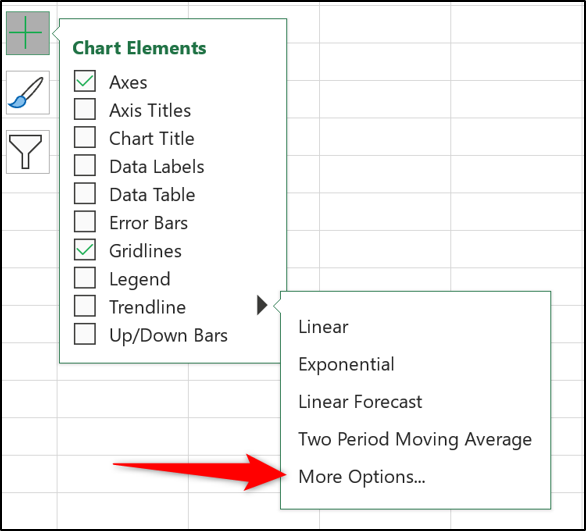The image size is (586, 531).
Task: Pick Two Period Moving Average
Action: point(415,439)
